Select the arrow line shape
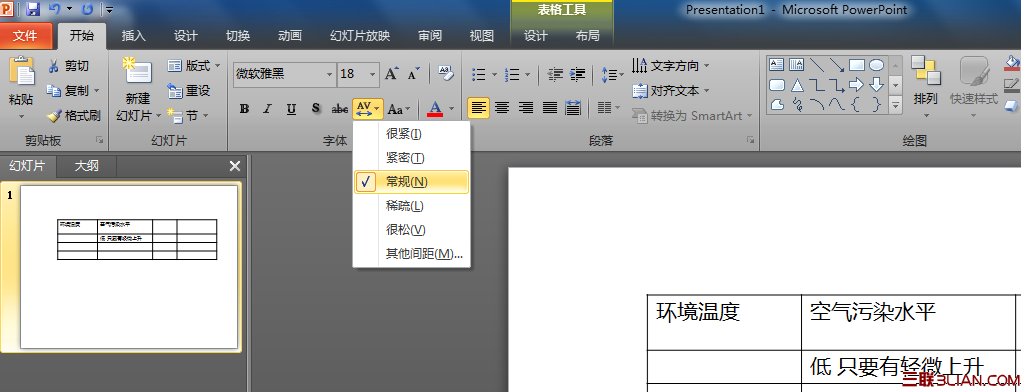 click(x=837, y=65)
